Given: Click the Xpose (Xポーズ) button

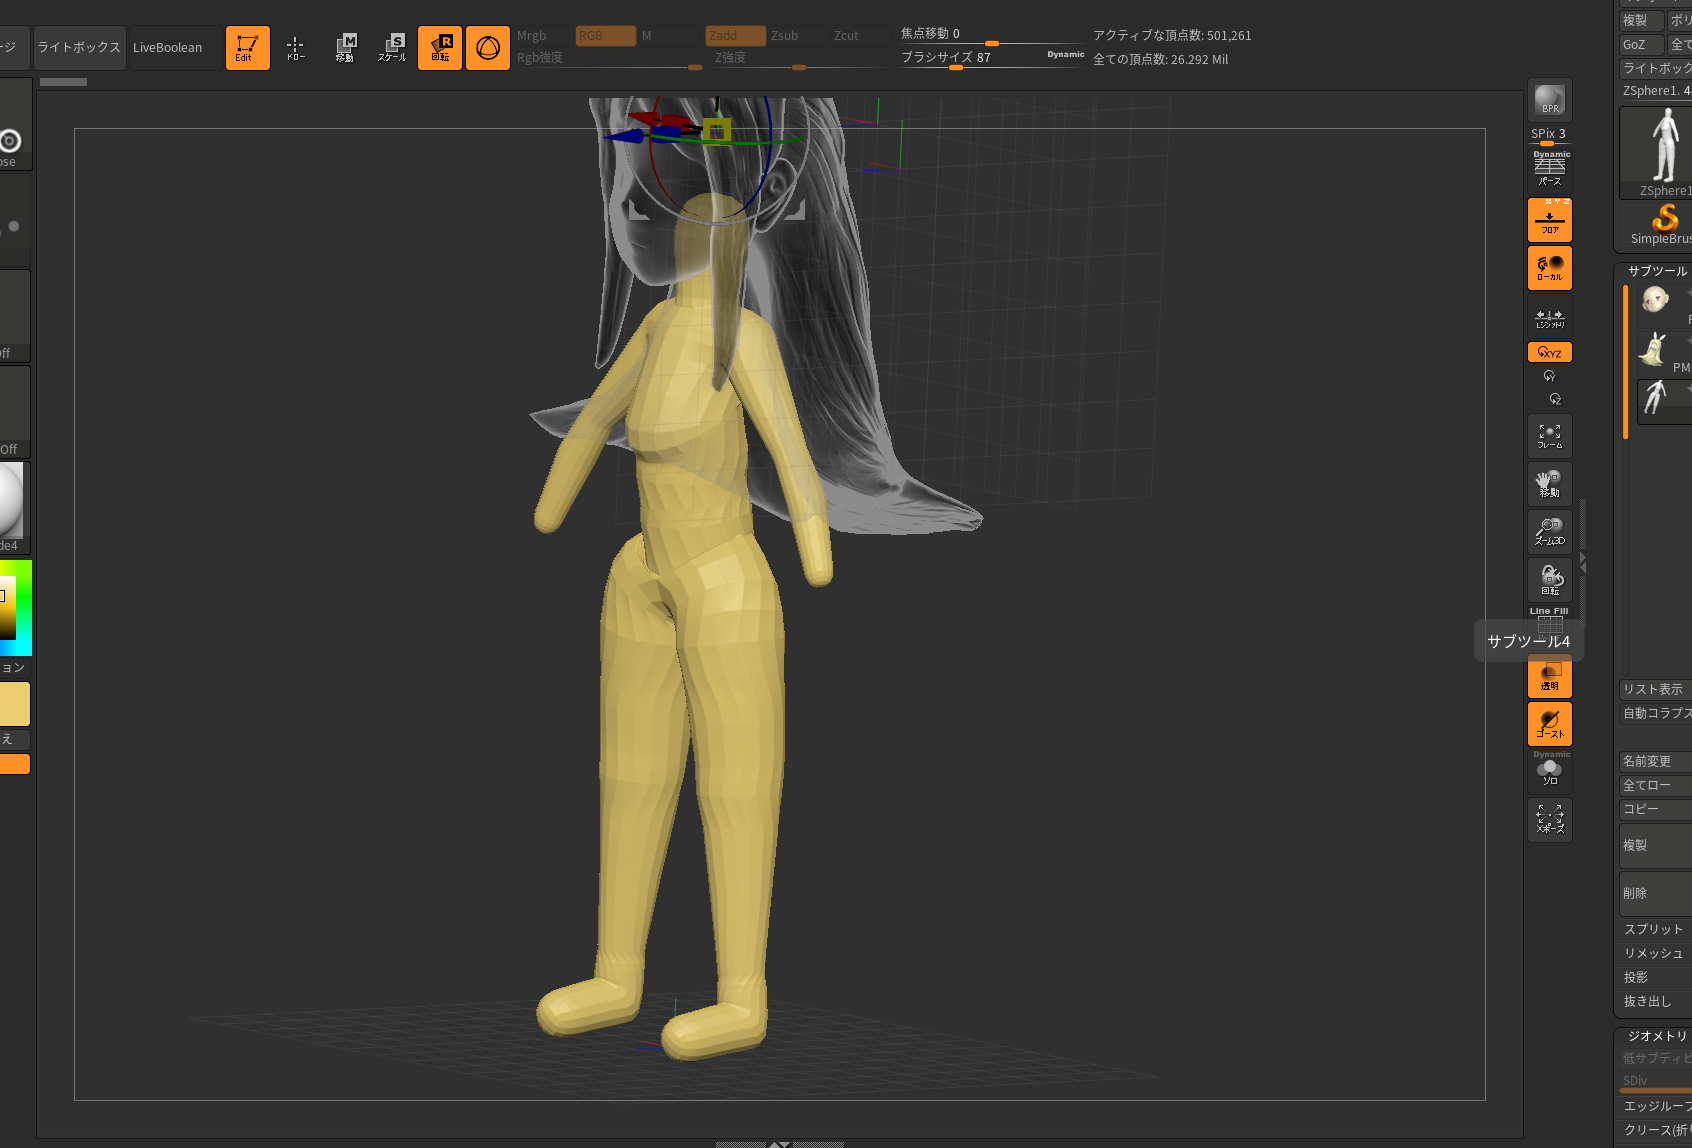Looking at the screenshot, I should click(x=1550, y=820).
